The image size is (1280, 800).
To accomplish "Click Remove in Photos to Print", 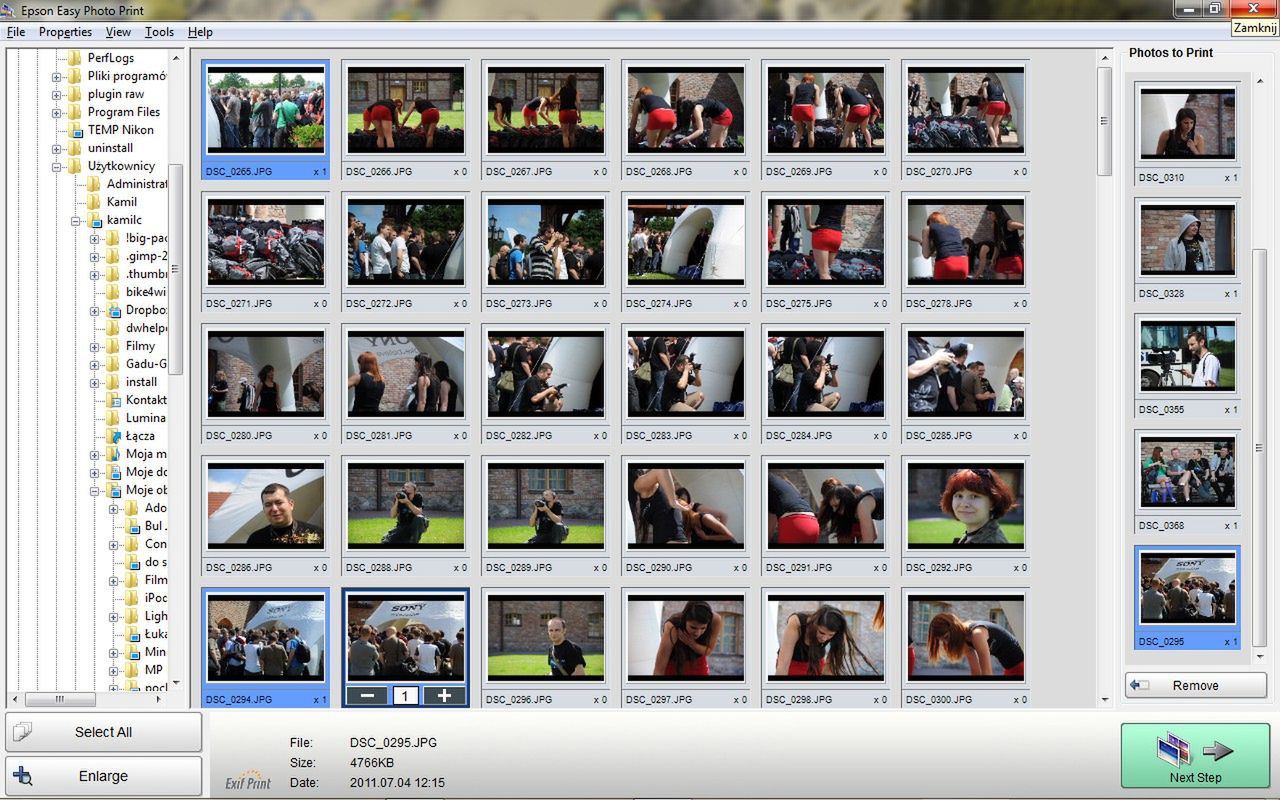I will coord(1196,685).
